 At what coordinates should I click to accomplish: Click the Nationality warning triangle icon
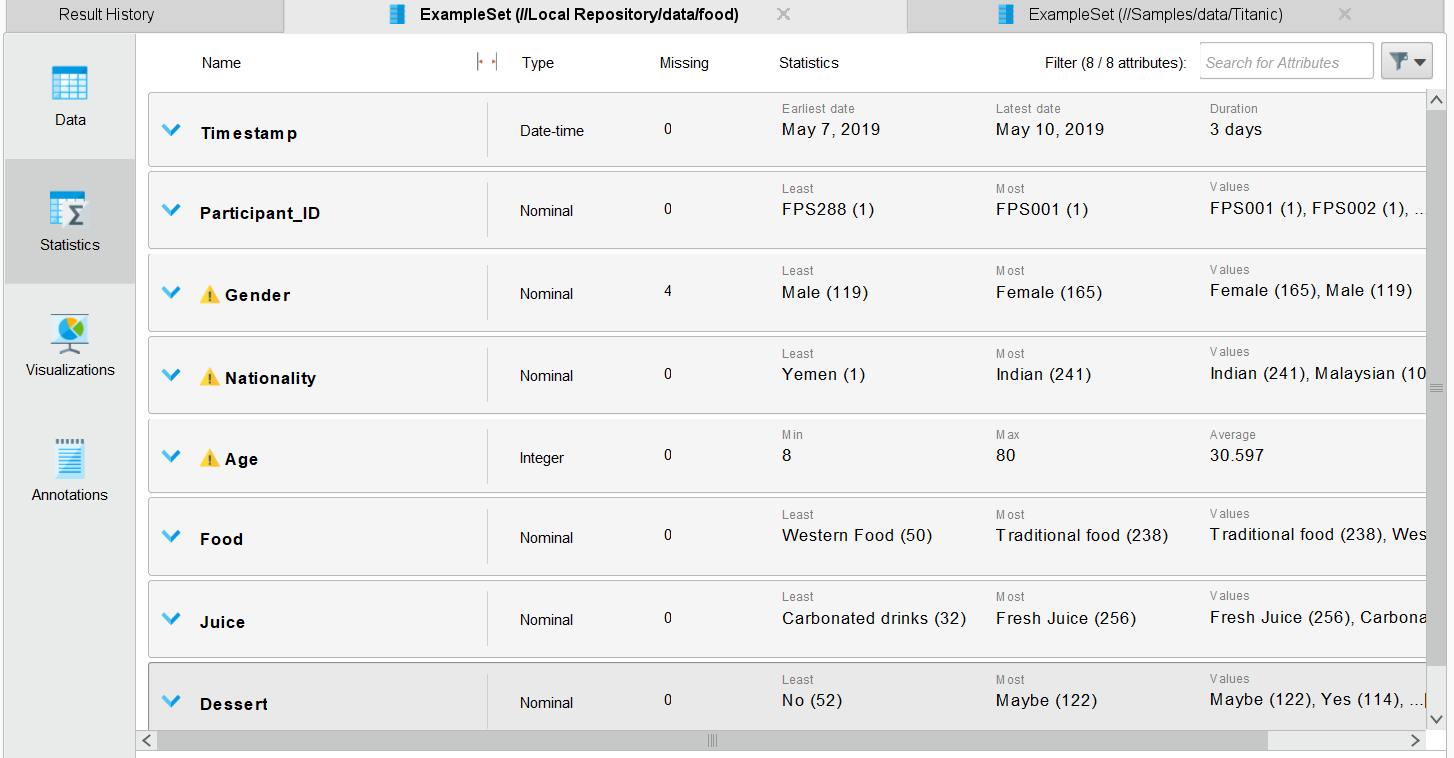pyautogui.click(x=209, y=378)
